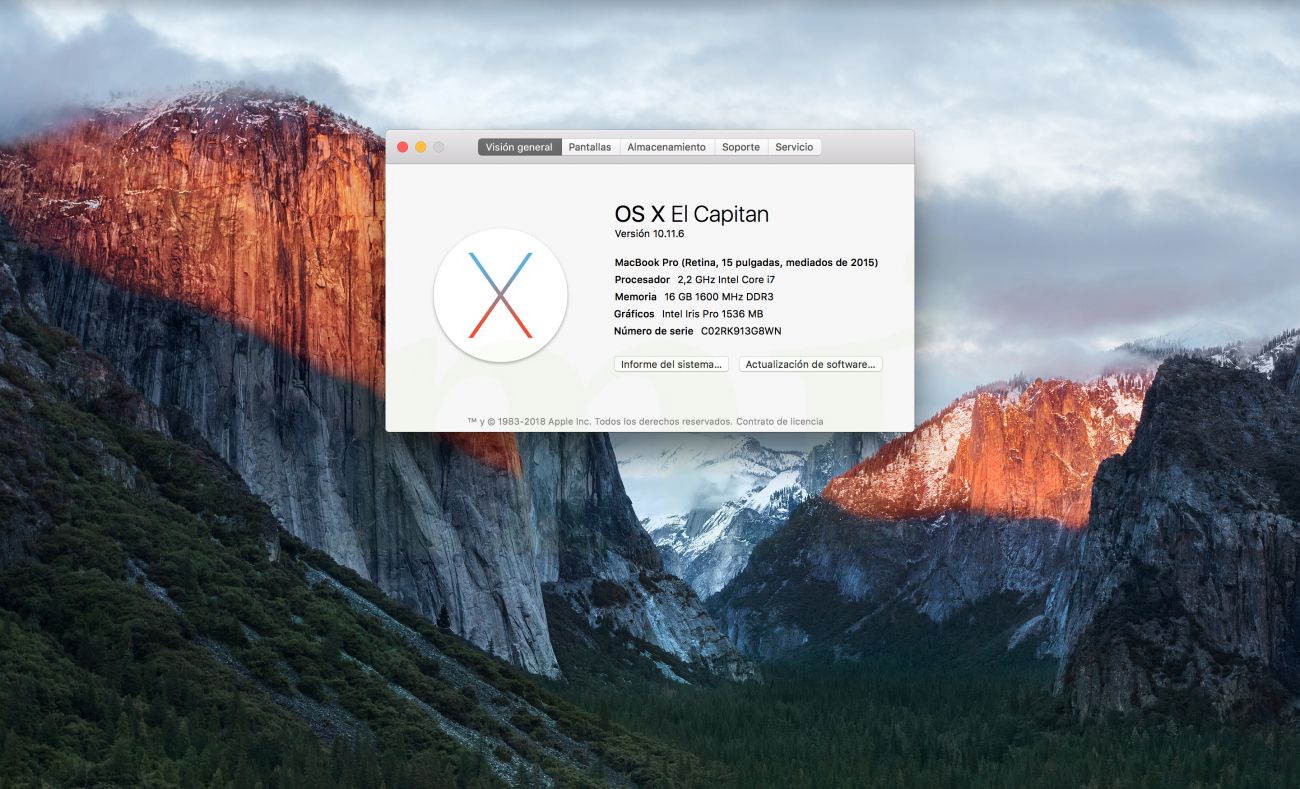The height and width of the screenshot is (789, 1300).
Task: Minimize the window with the yellow button
Action: [x=421, y=147]
